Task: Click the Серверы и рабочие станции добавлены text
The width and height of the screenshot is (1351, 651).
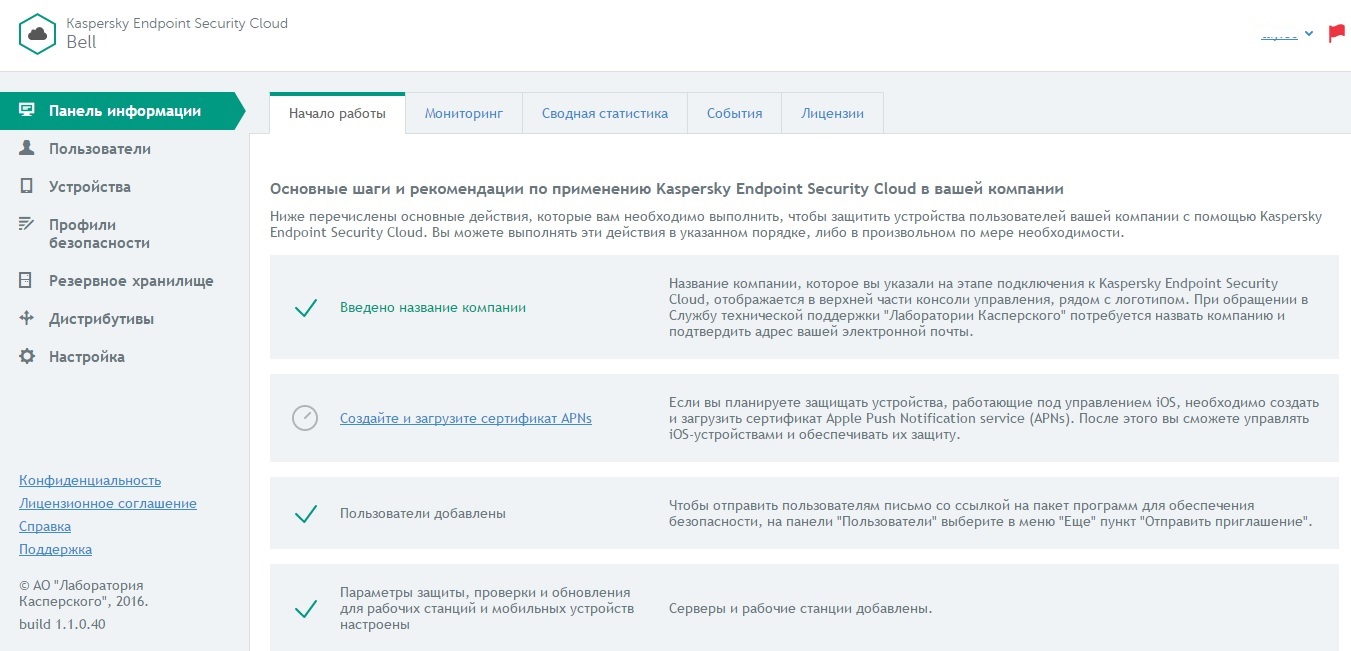Action: [800, 609]
